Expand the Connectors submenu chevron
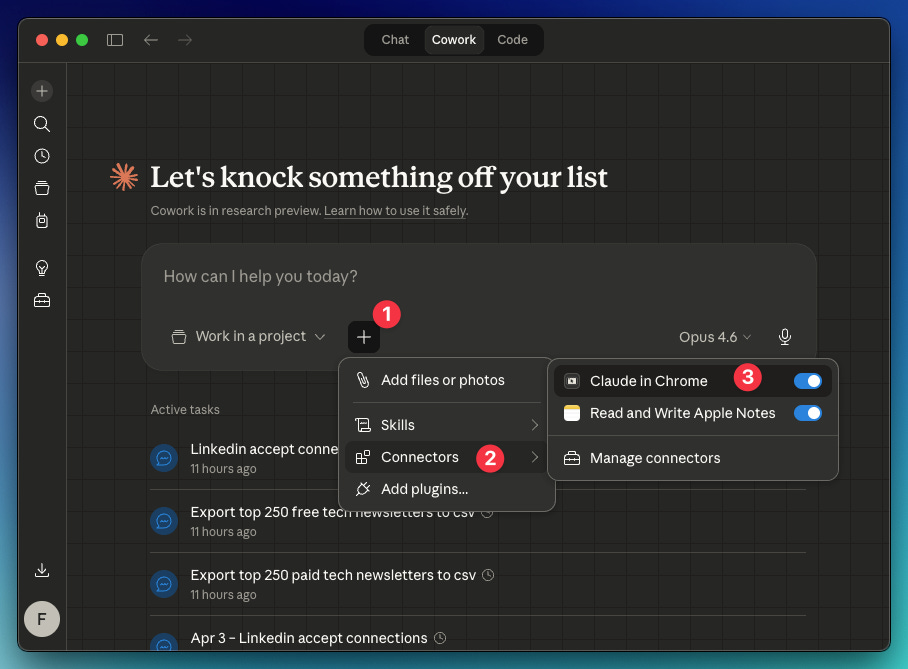The image size is (908, 669). [x=534, y=457]
